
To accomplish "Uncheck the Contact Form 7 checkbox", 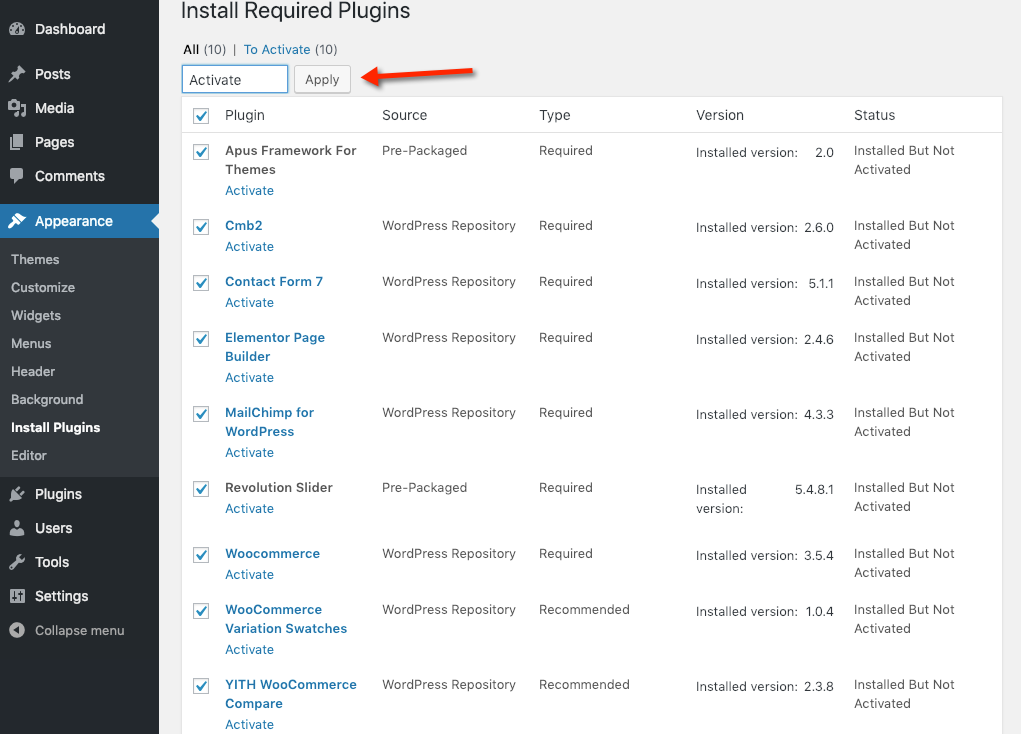I will tap(201, 283).
